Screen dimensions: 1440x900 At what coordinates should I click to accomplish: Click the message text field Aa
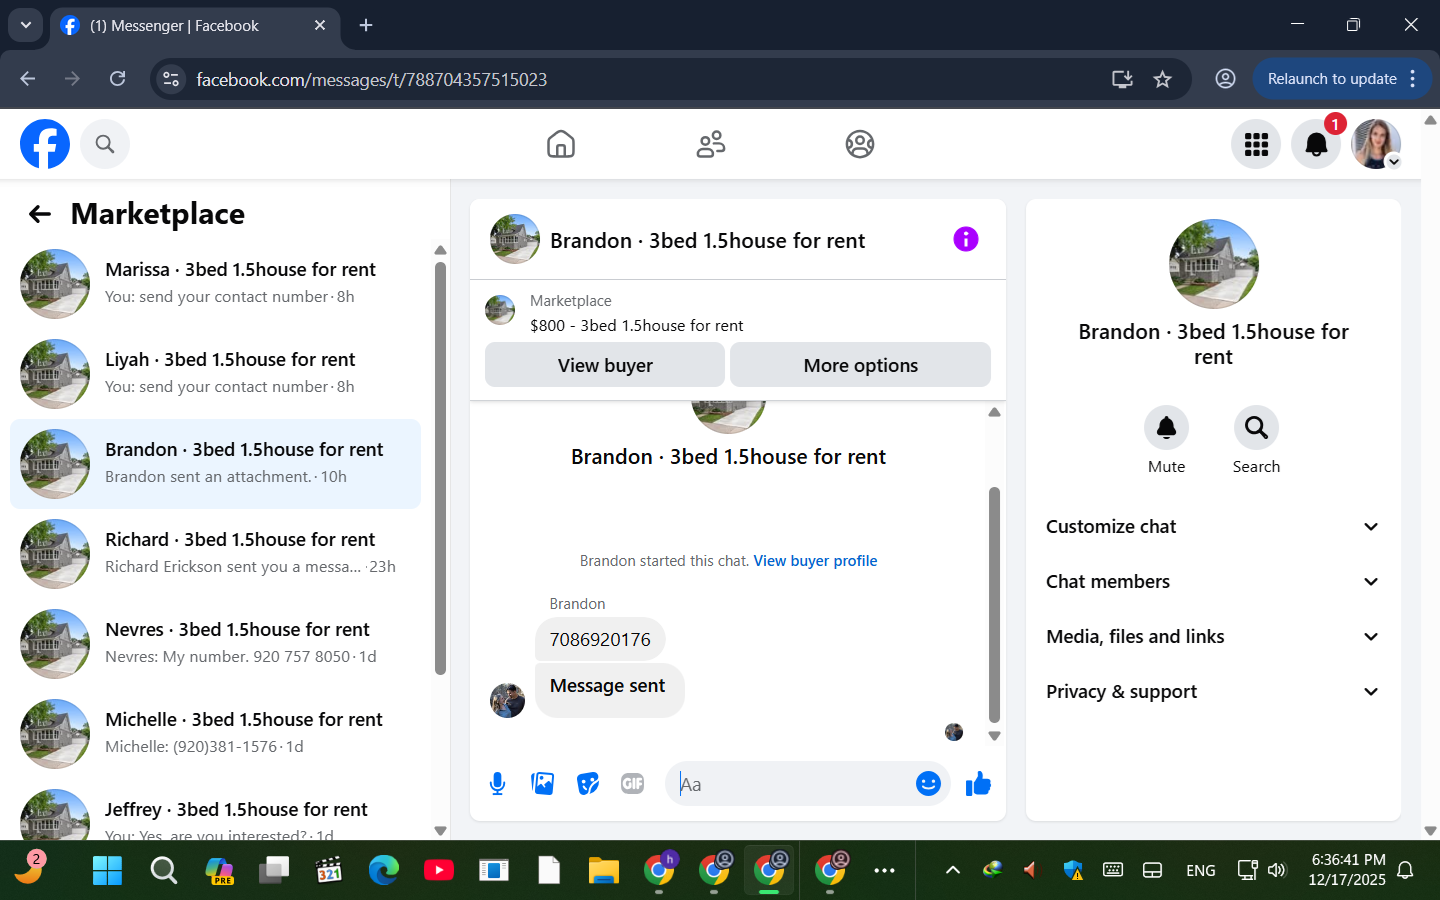click(790, 784)
